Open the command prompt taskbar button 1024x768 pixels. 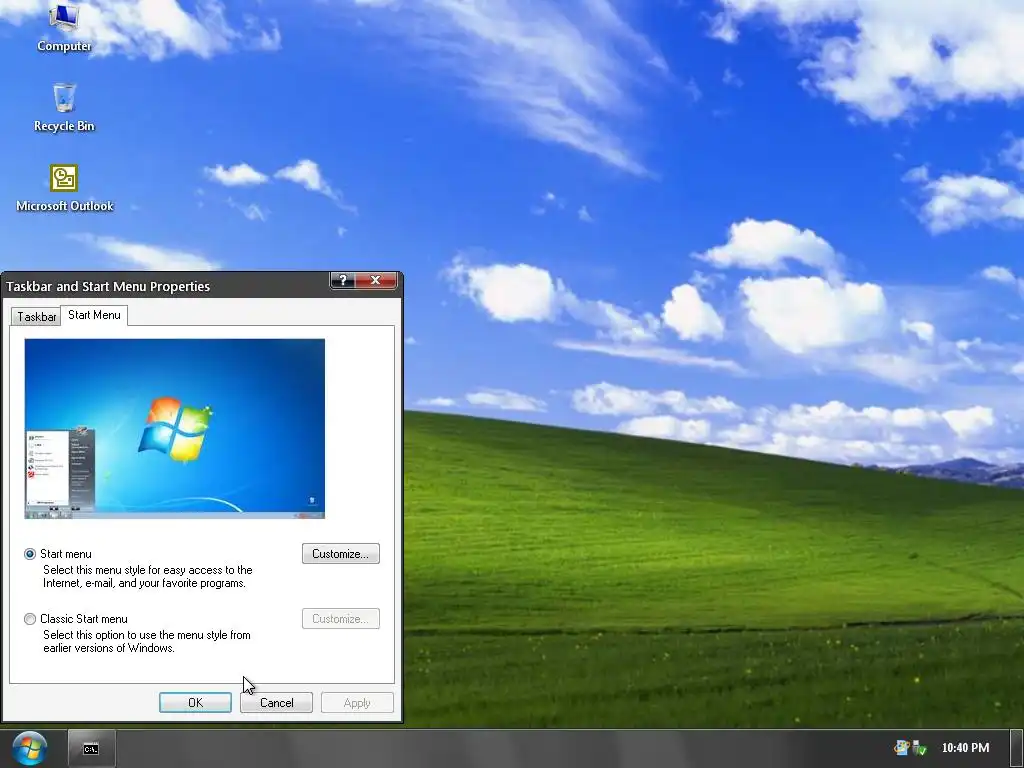tap(91, 748)
